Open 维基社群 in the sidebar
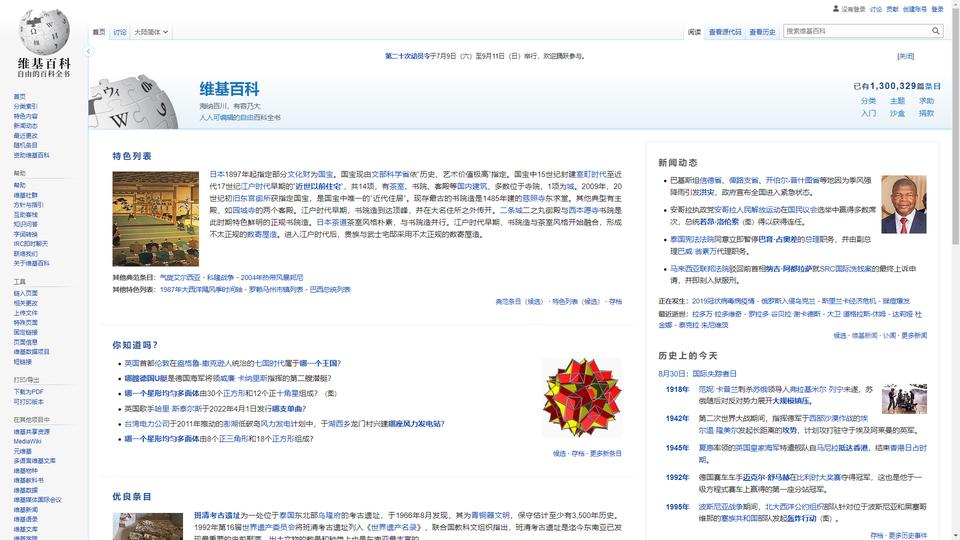 coord(25,195)
